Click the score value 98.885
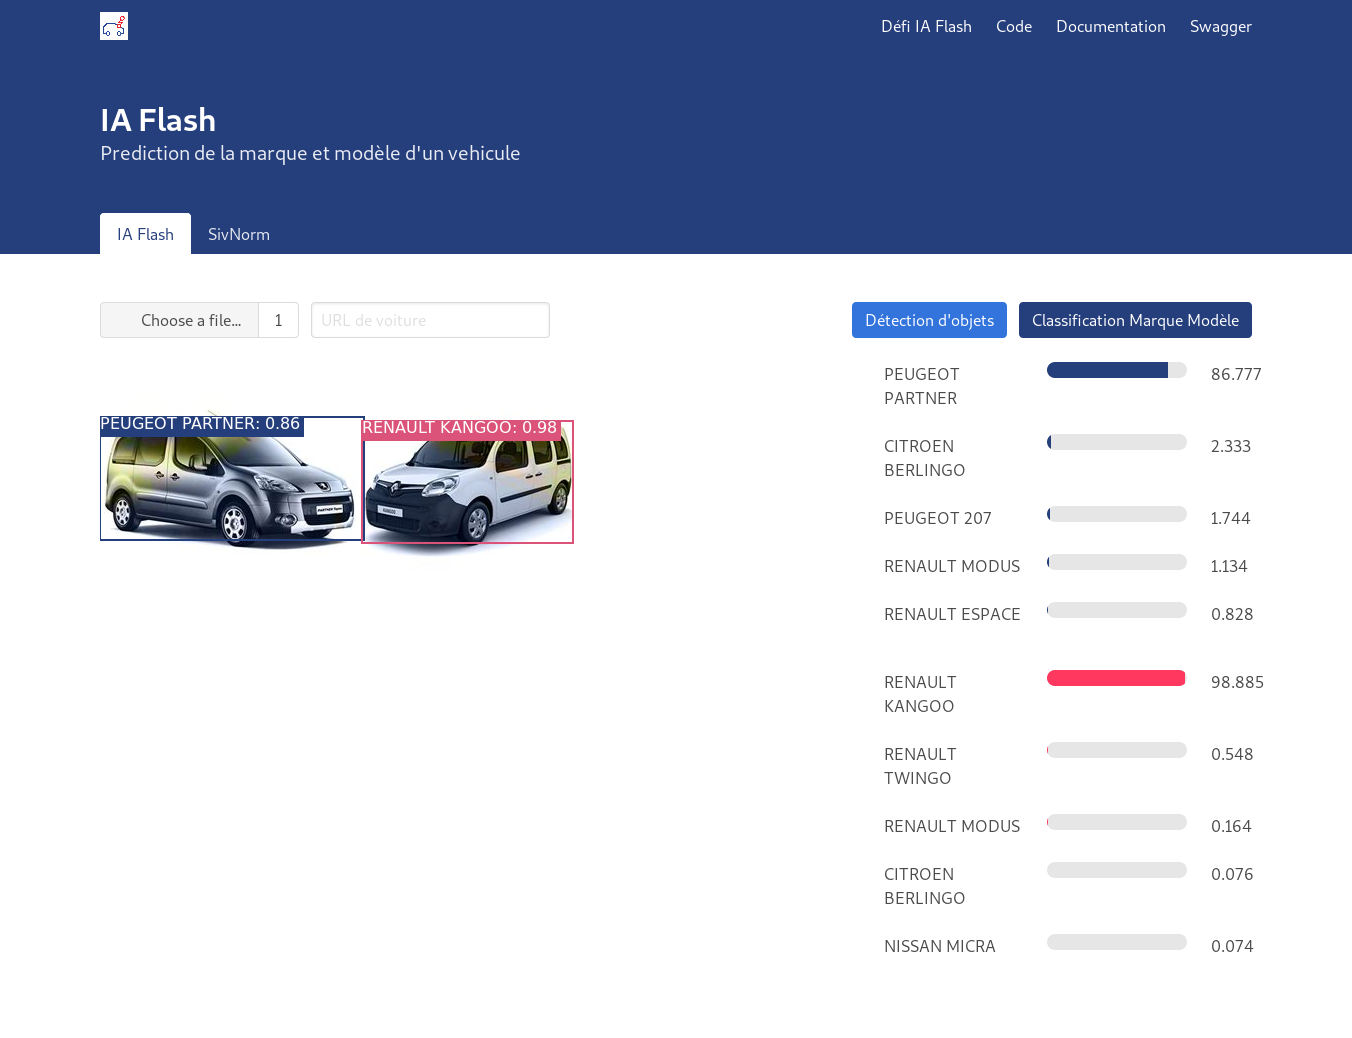The height and width of the screenshot is (1038, 1352). (x=1237, y=682)
